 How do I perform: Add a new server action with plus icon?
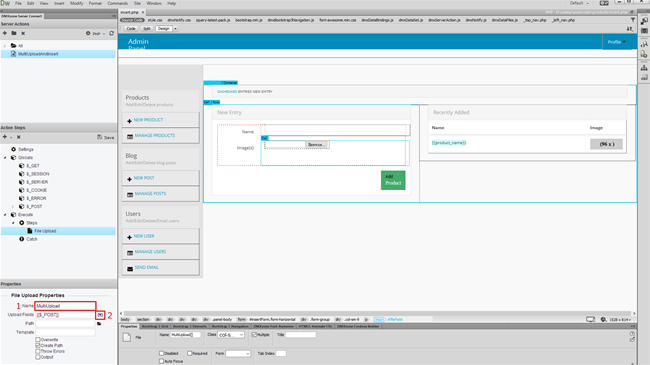coord(5,33)
